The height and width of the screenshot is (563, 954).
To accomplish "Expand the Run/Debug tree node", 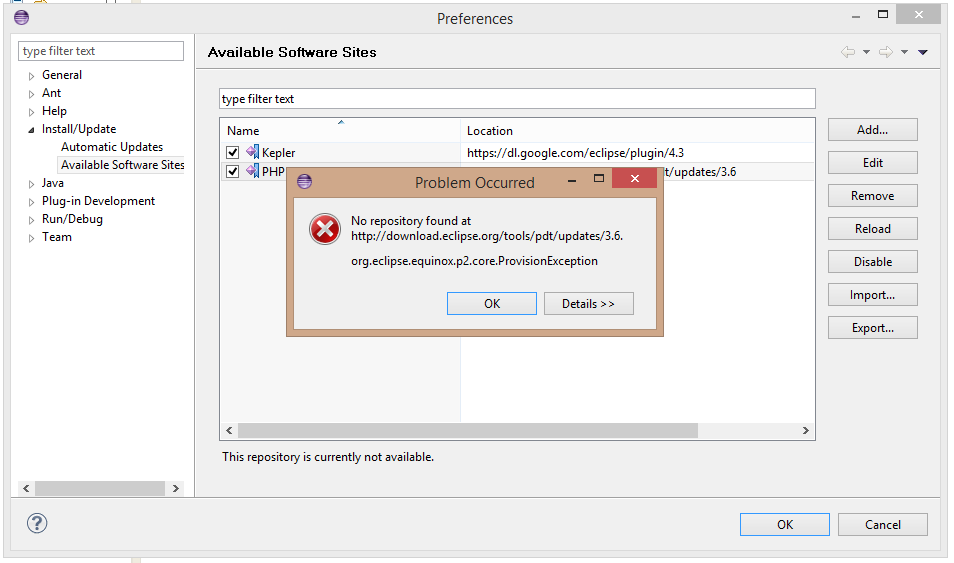I will point(31,220).
